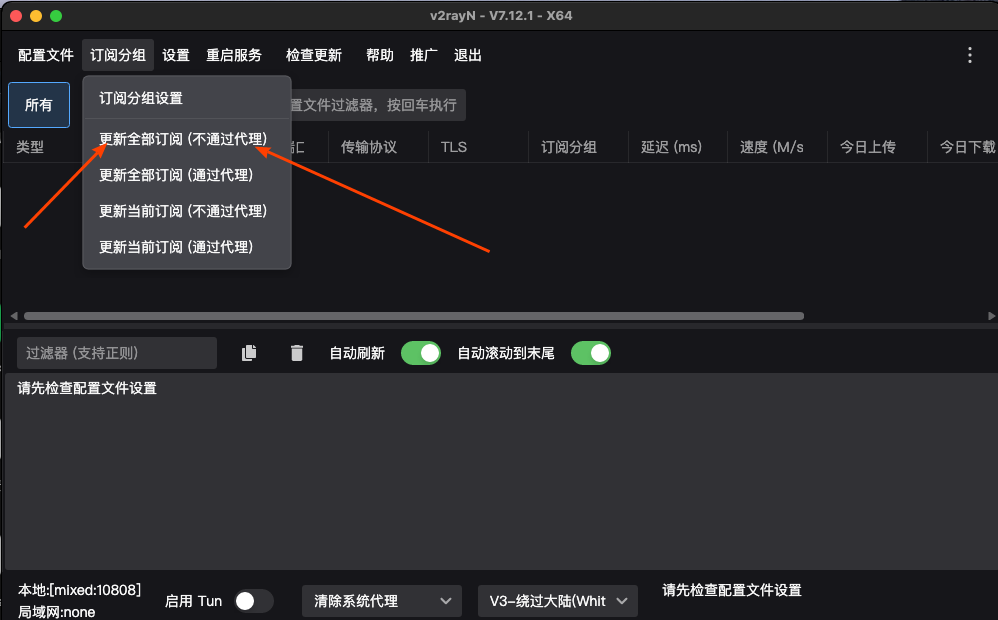Click the 请先检查配置文件设置 log message
This screenshot has height=620, width=998.
pyautogui.click(x=87, y=388)
